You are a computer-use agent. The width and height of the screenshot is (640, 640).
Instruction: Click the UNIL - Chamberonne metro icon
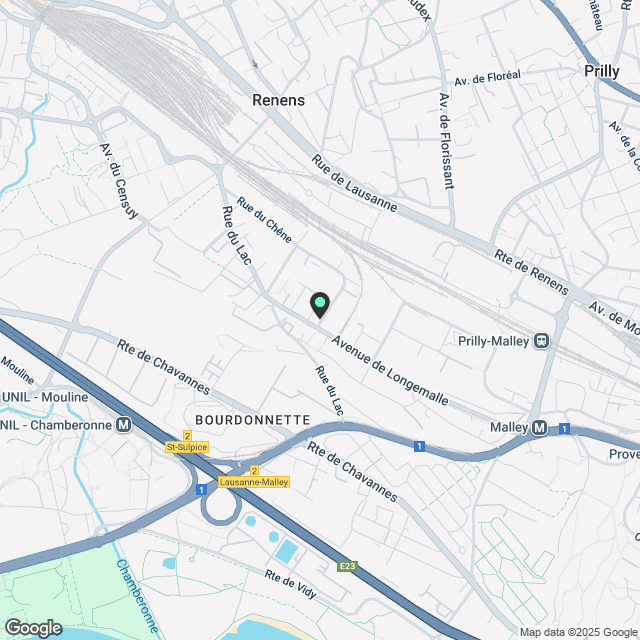point(124,425)
